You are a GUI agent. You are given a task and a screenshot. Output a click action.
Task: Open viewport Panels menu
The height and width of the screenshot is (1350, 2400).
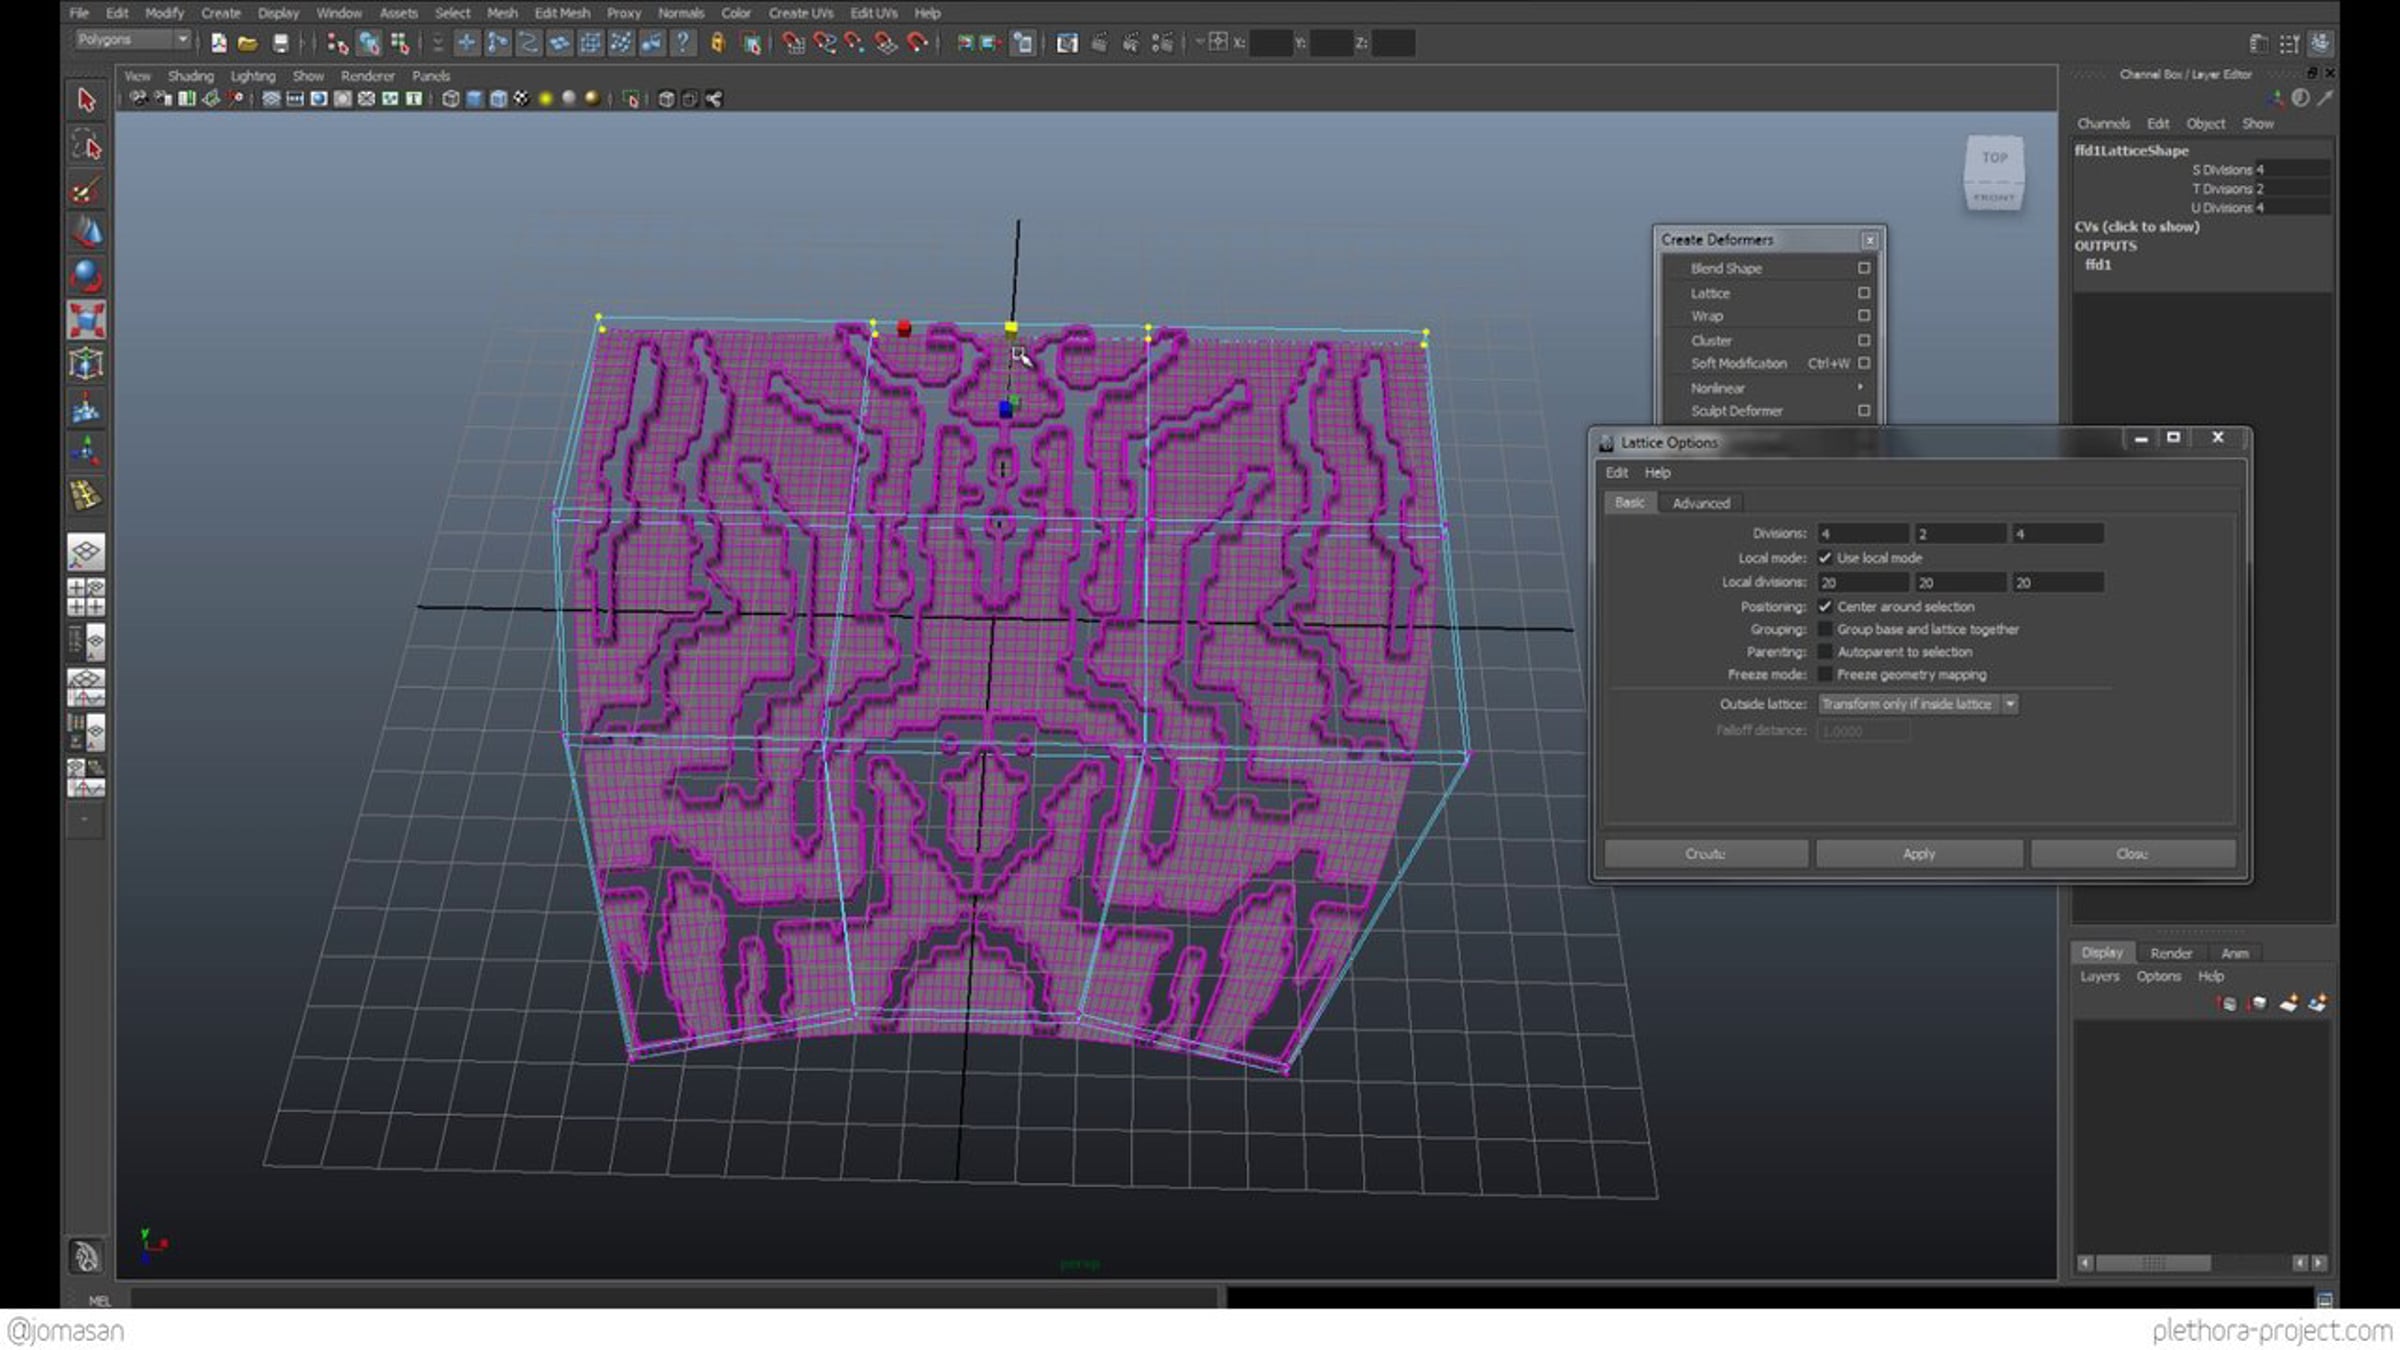[431, 76]
